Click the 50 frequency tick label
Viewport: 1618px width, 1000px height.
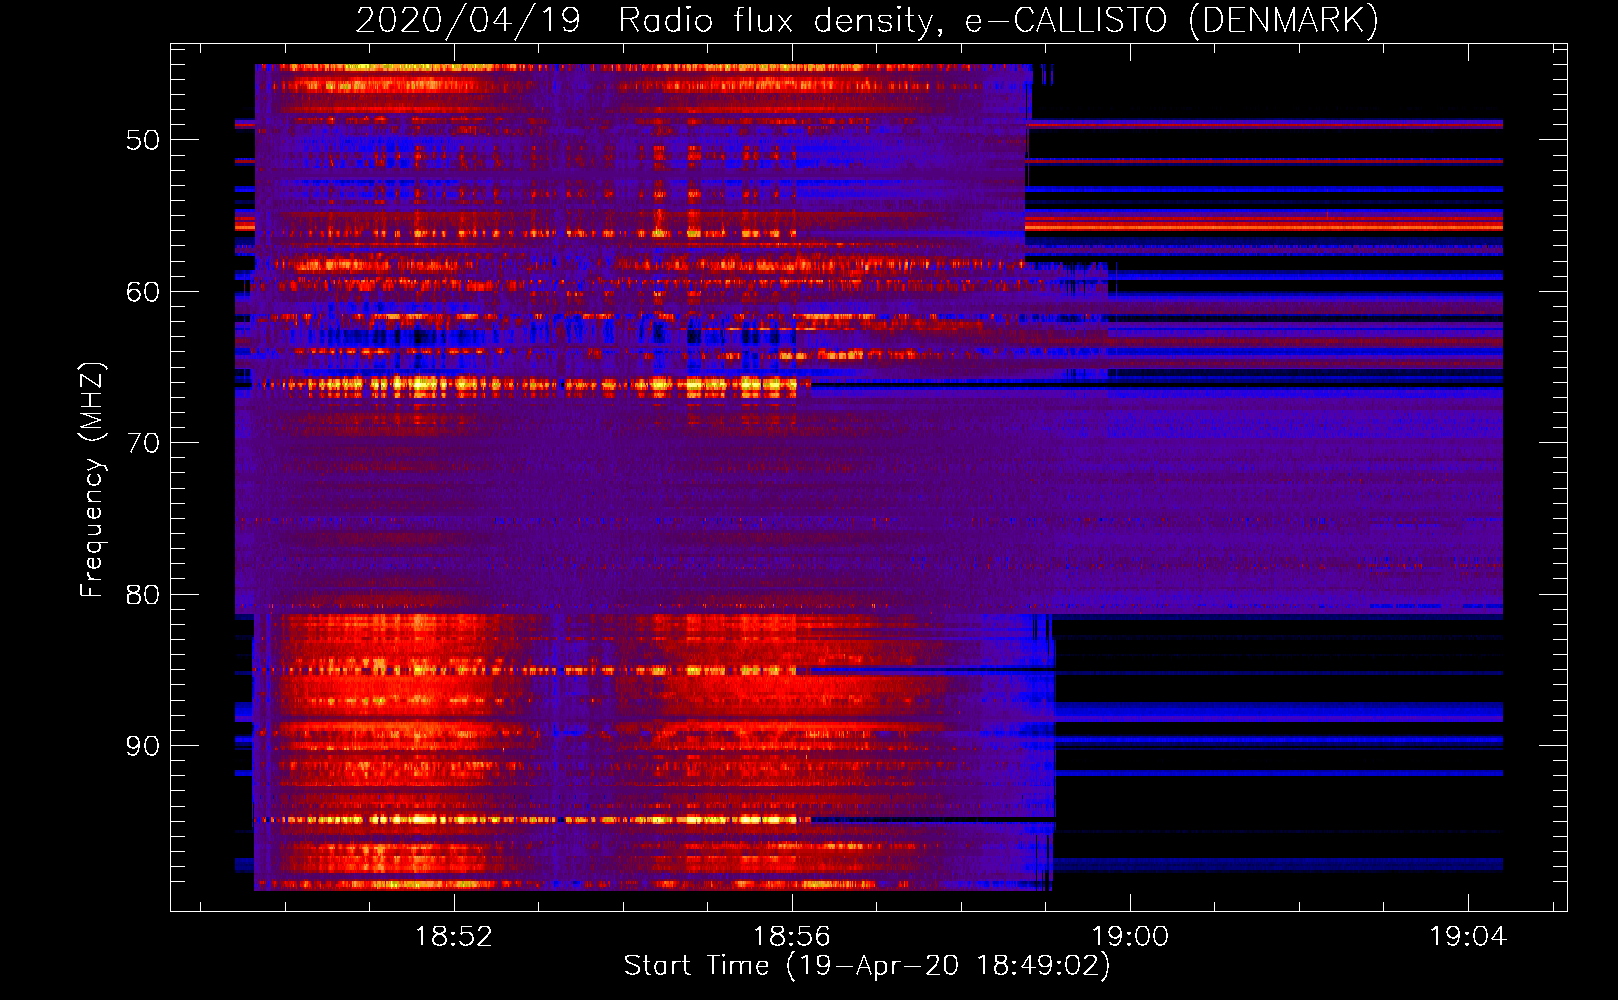click(x=143, y=140)
